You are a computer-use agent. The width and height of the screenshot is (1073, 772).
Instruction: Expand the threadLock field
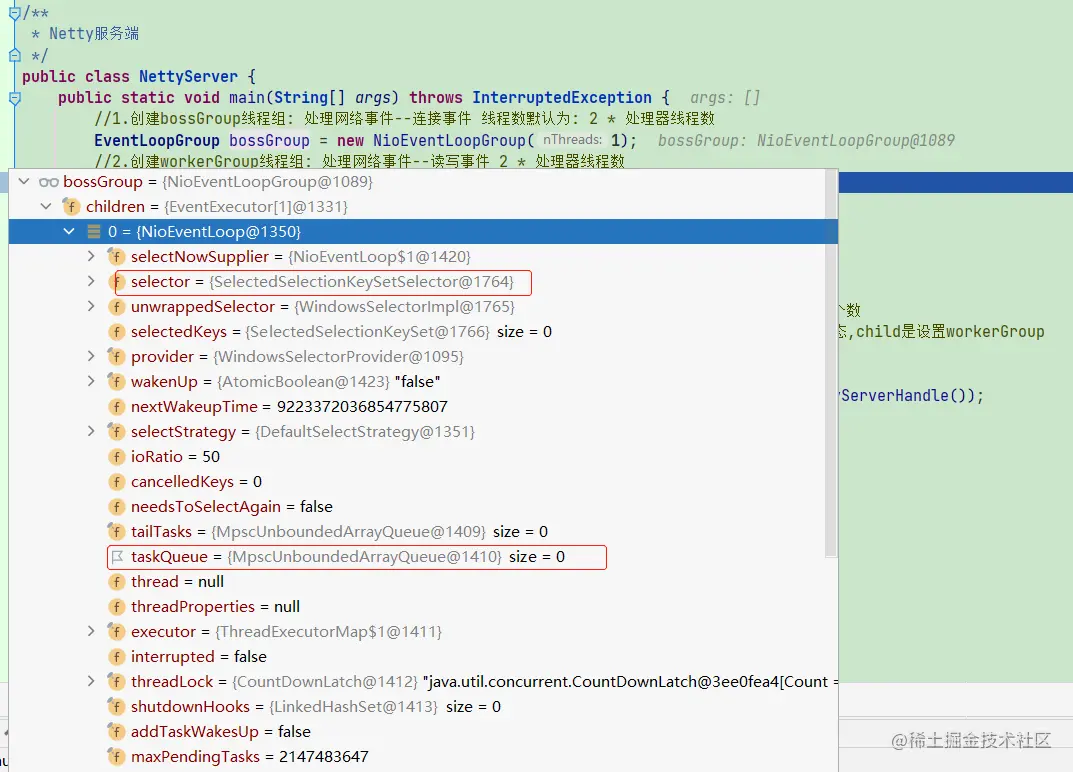pos(91,681)
